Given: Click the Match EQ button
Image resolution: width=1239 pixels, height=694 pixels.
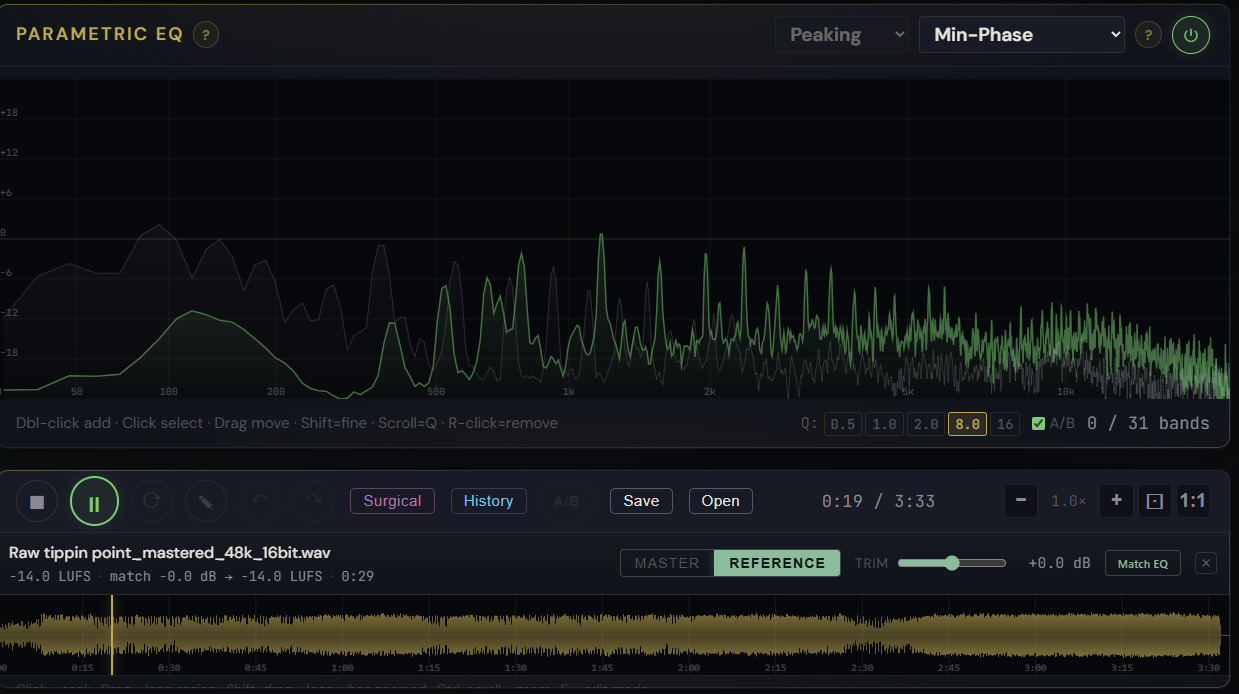Looking at the screenshot, I should click(x=1142, y=564).
